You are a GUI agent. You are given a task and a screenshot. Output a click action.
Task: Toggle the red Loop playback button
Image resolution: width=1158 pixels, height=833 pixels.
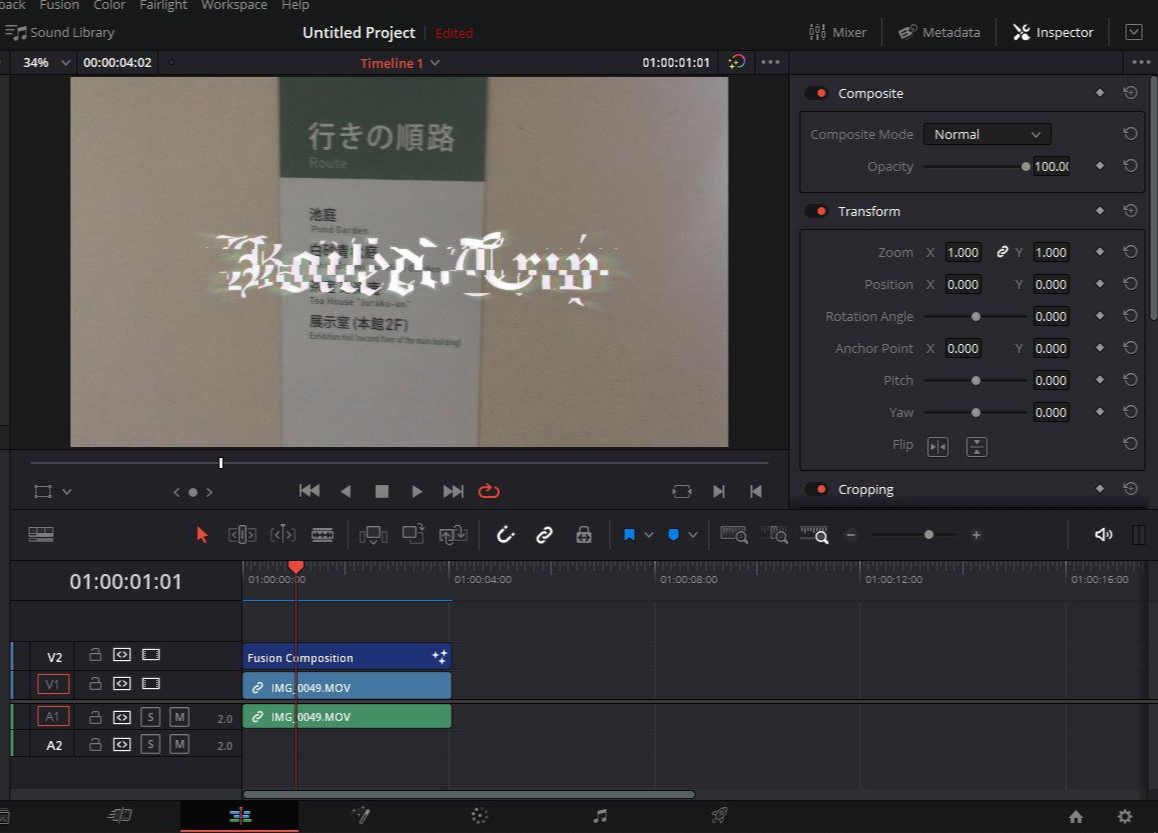coord(489,491)
